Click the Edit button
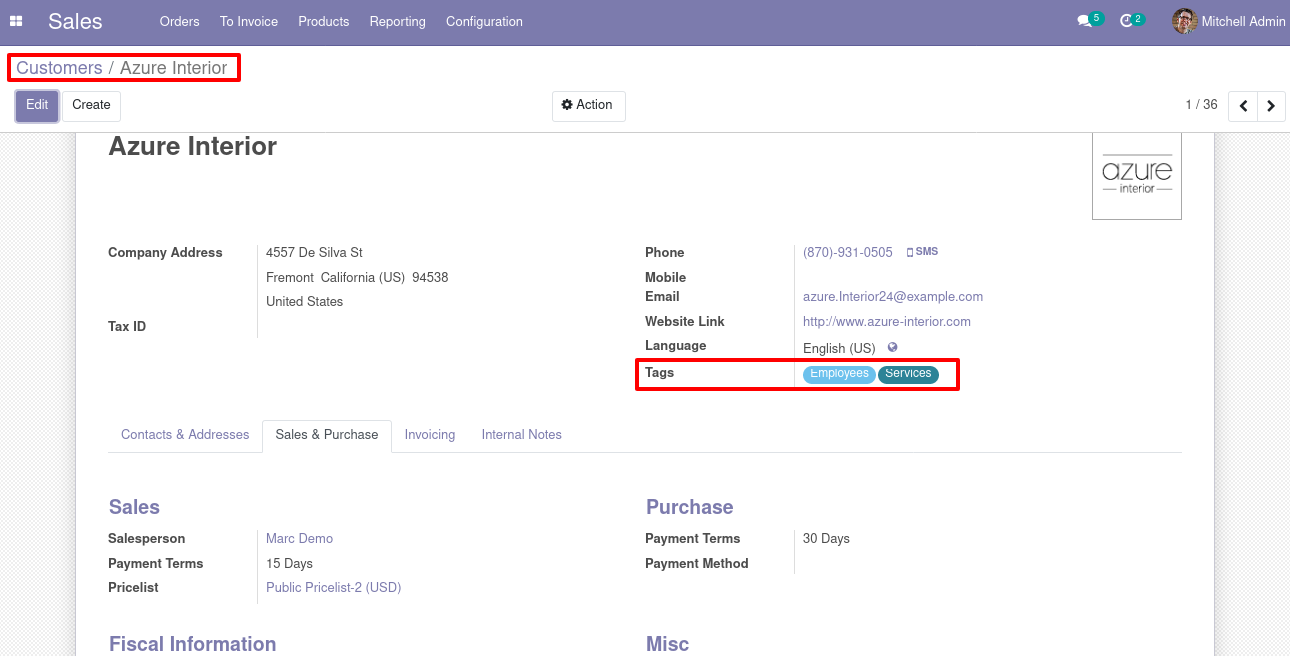1290x656 pixels. (37, 106)
